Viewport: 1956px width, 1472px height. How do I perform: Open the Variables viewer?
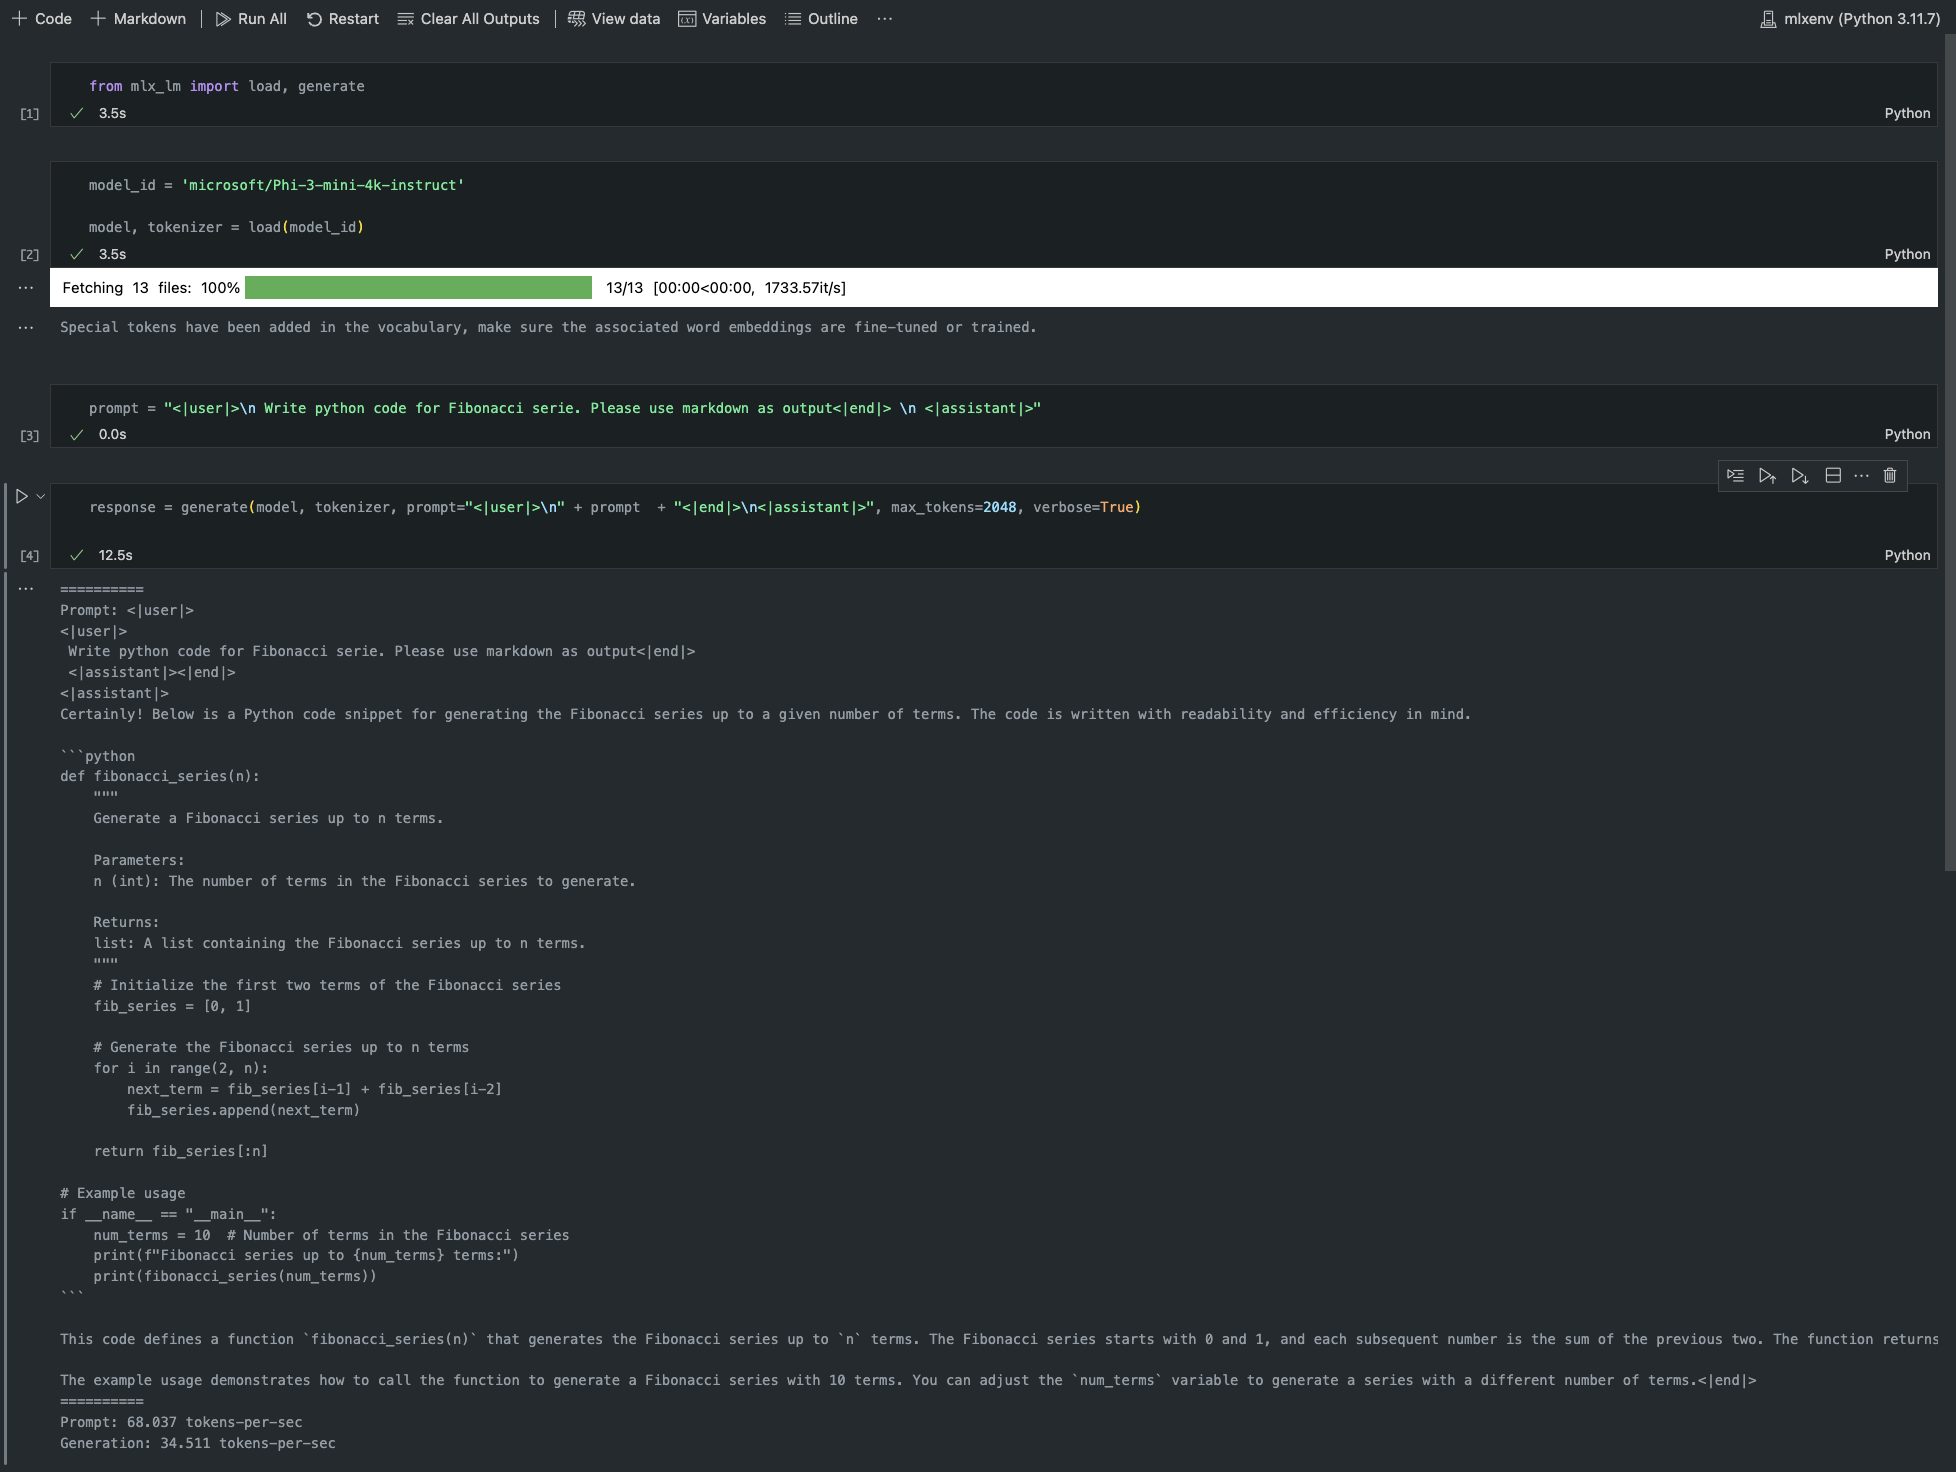point(722,19)
